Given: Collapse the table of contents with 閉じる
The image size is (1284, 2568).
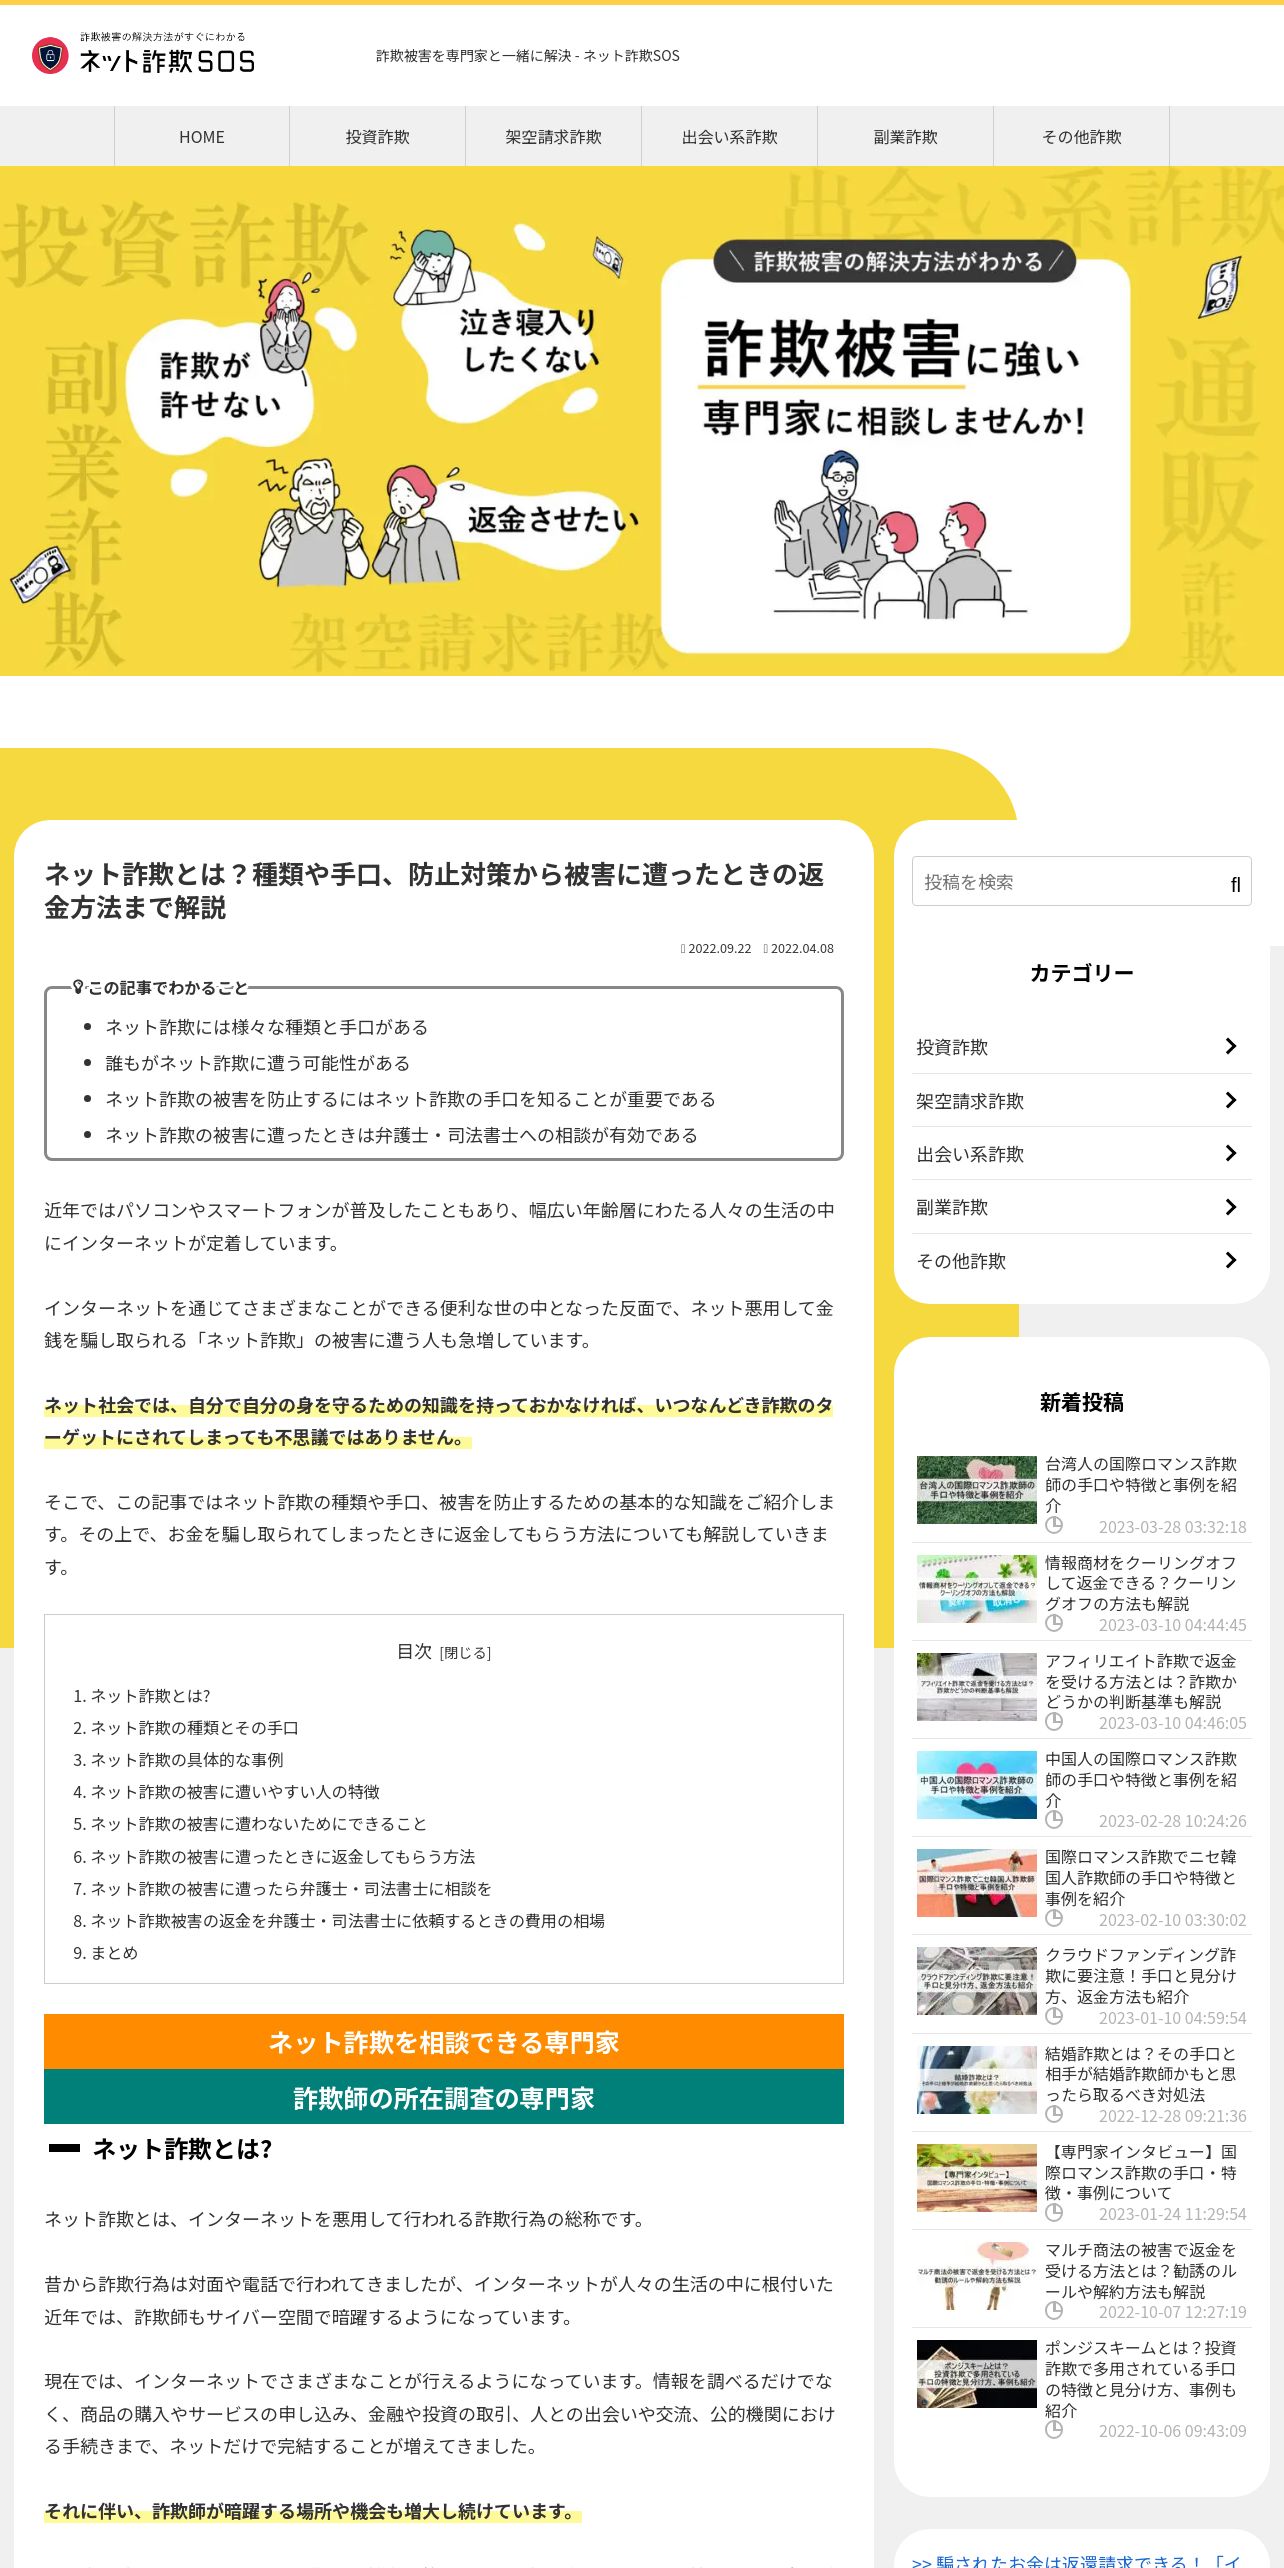Looking at the screenshot, I should tap(465, 1653).
